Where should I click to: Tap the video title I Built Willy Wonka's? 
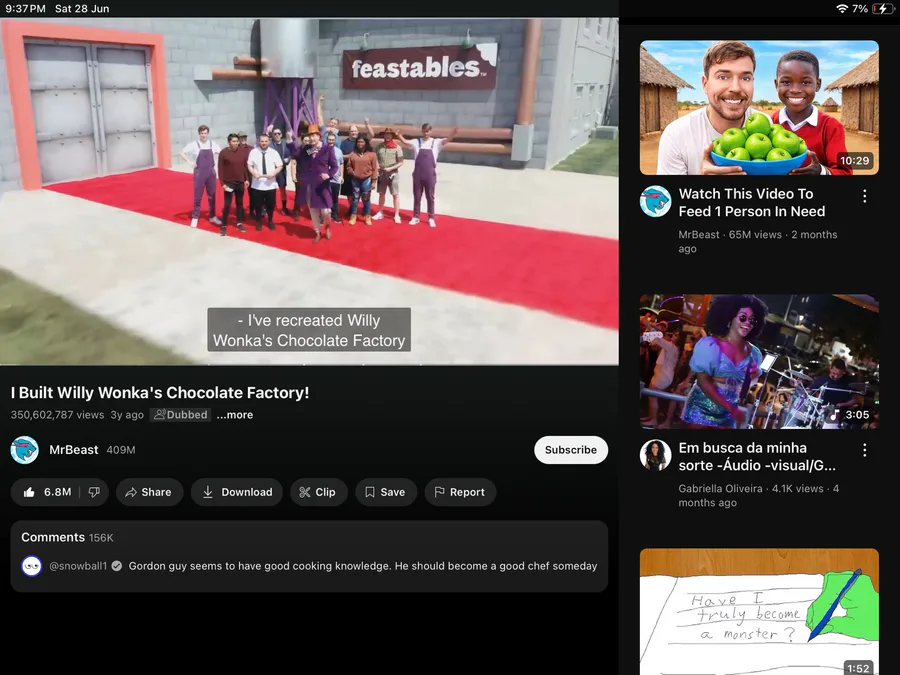coord(160,393)
